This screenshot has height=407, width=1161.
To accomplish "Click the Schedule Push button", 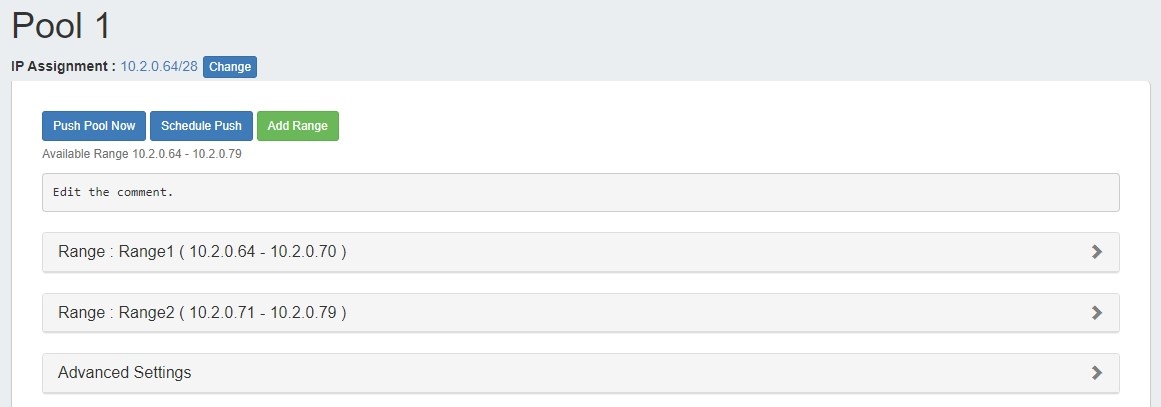I will pyautogui.click(x=201, y=126).
